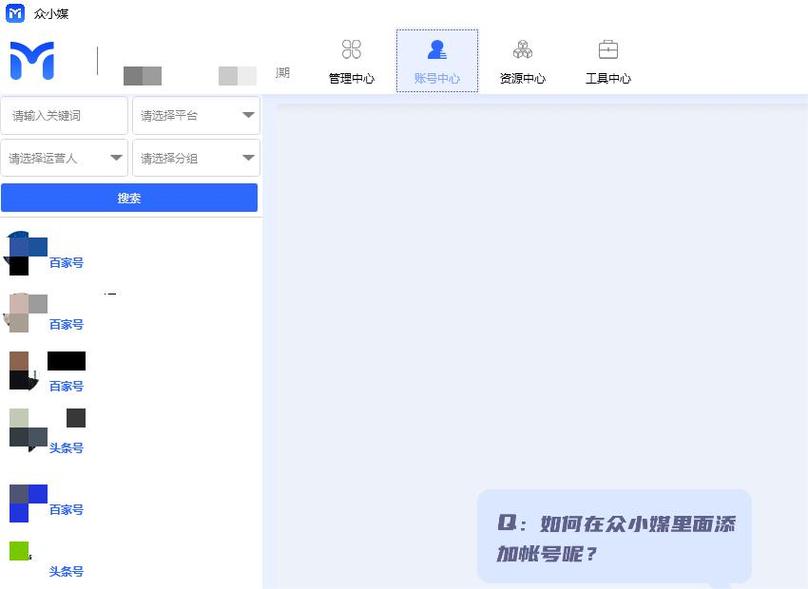Open the 请选择运营人 dropdown

(x=65, y=157)
